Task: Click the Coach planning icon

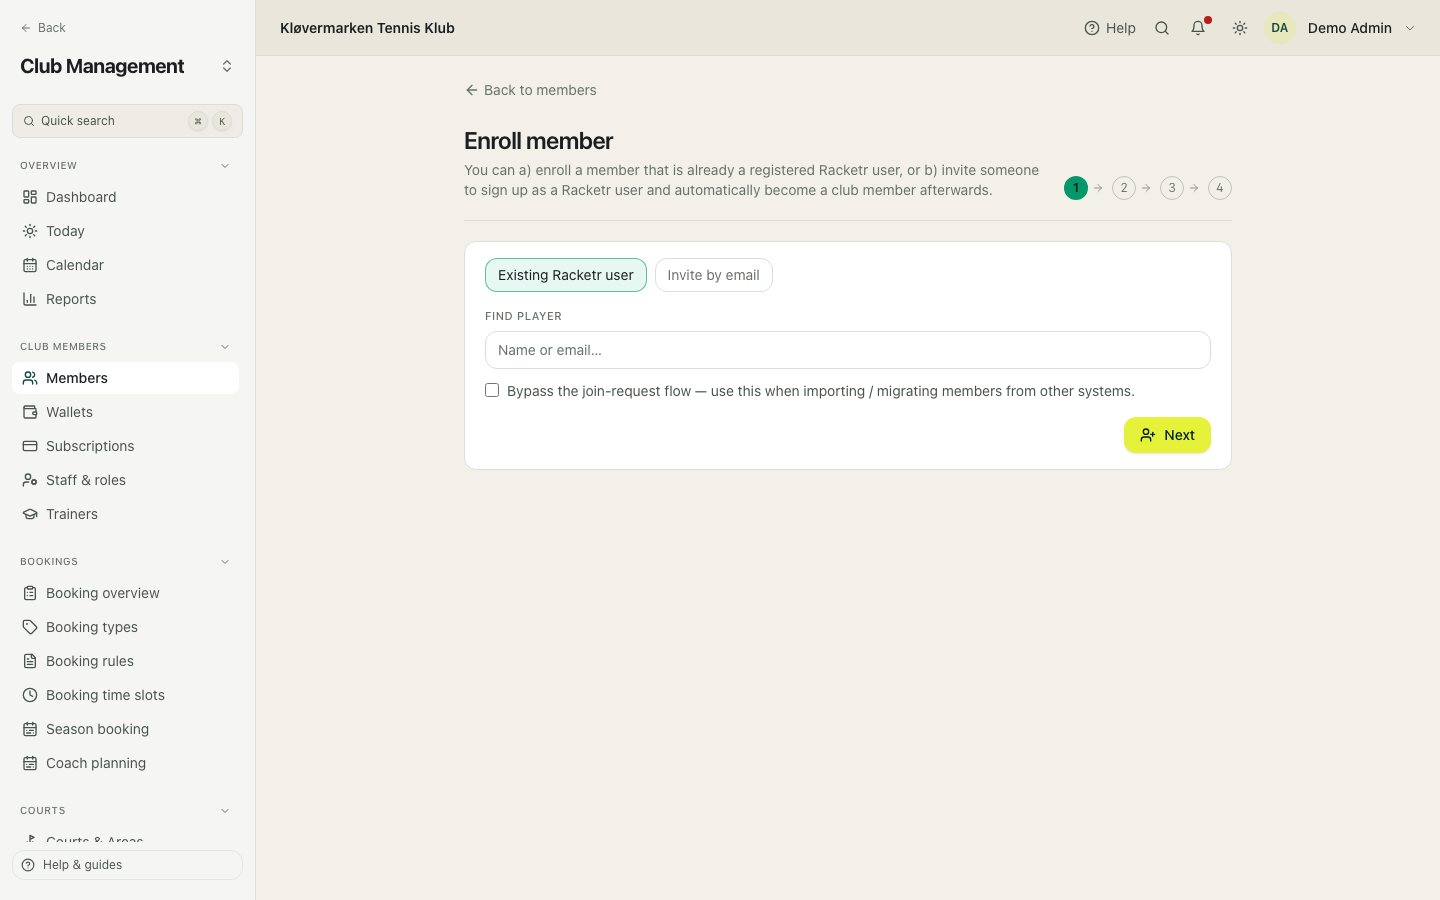Action: tap(30, 763)
